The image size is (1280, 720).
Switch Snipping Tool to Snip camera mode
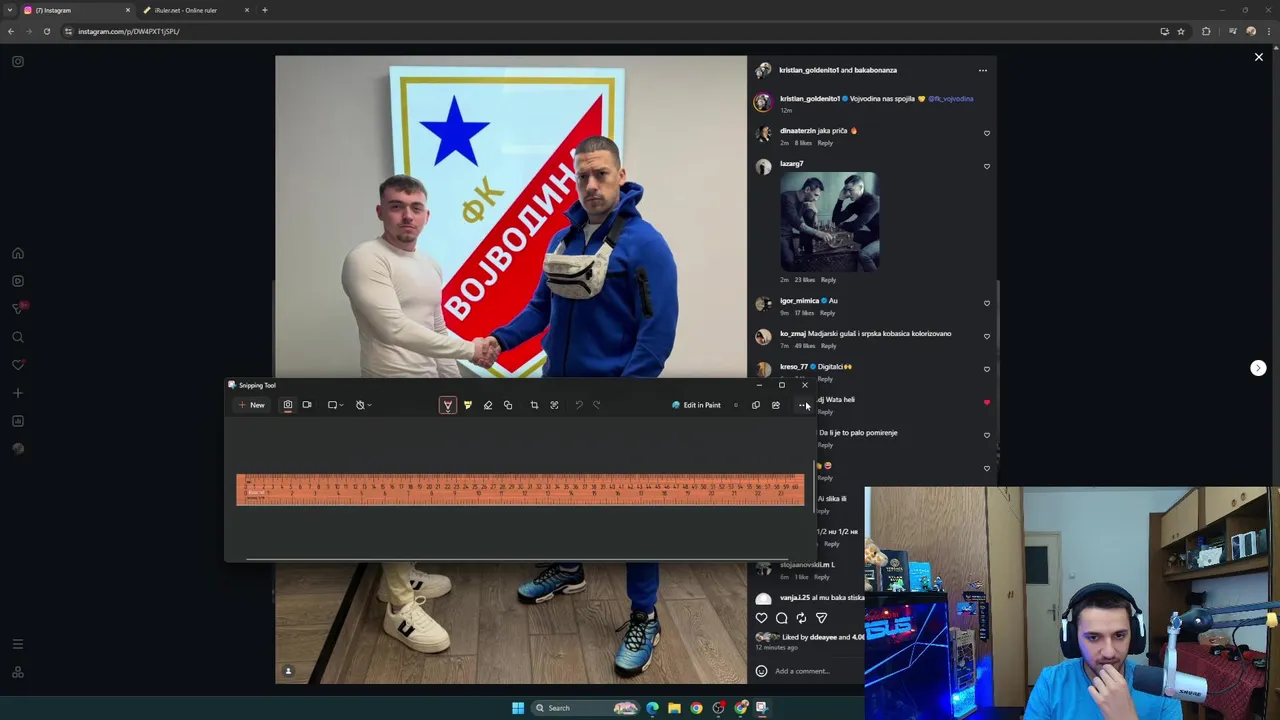click(287, 405)
